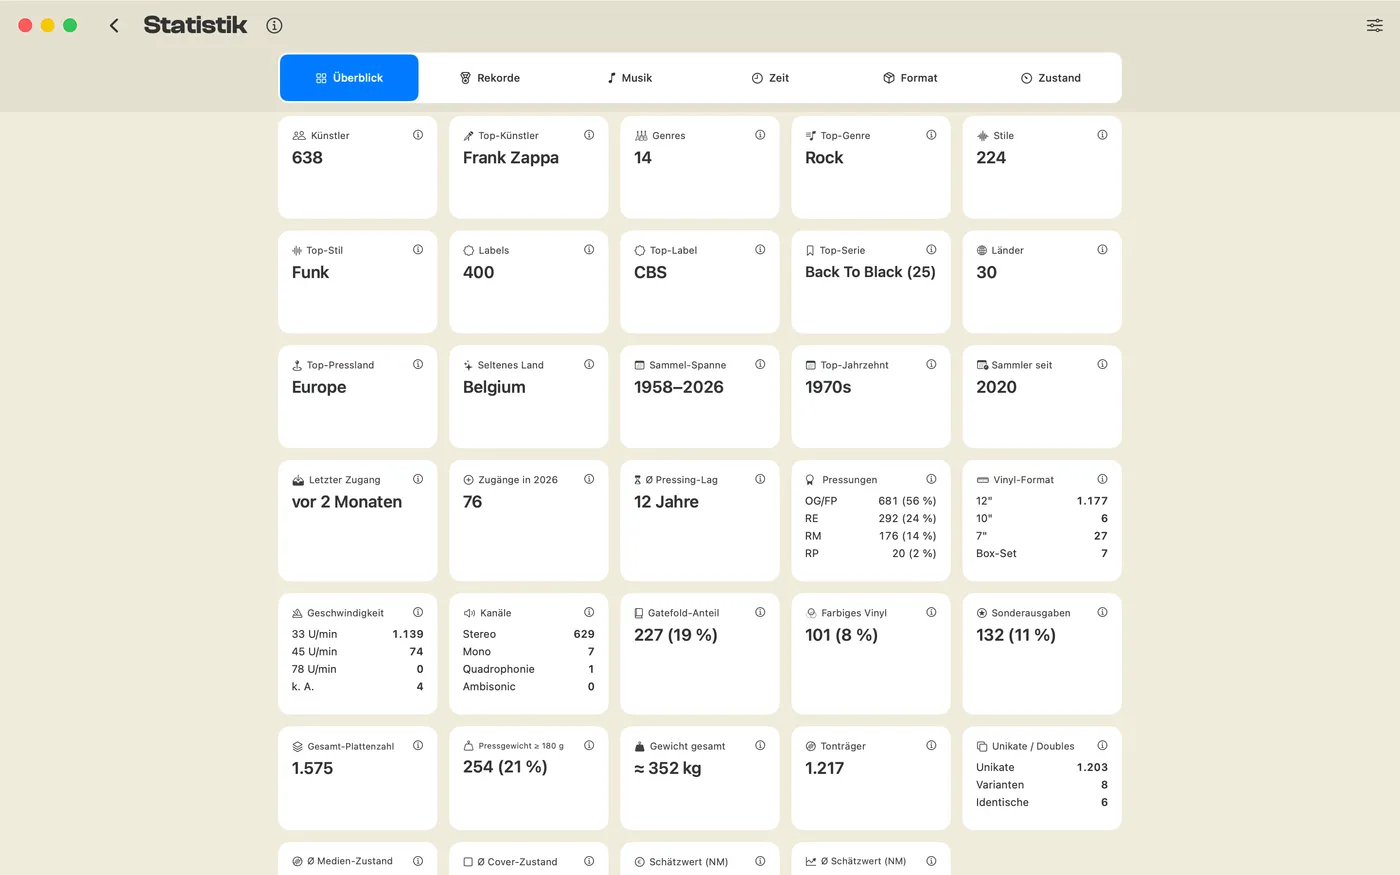Switch to the Musik tab
Image resolution: width=1400 pixels, height=875 pixels.
[x=629, y=78]
